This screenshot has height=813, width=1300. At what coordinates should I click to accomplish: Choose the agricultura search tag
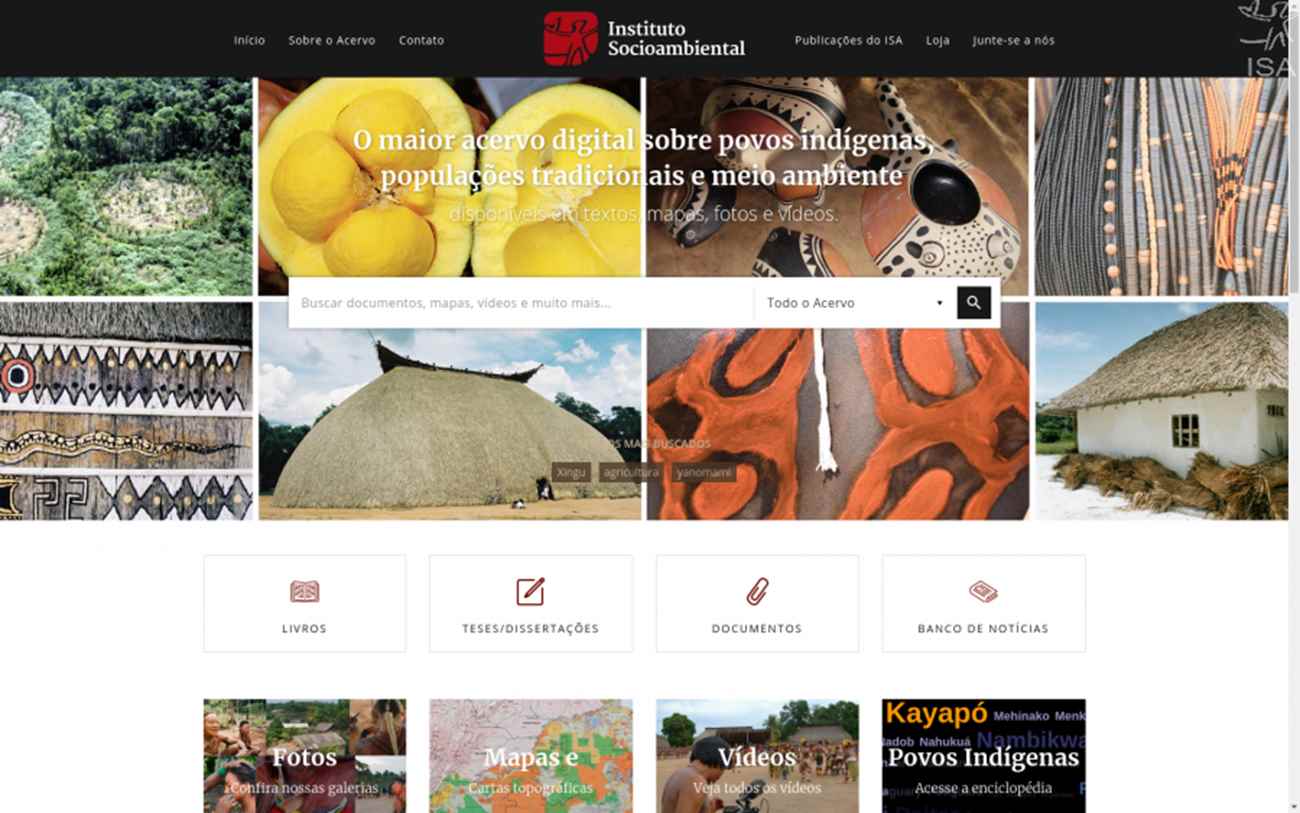coord(631,472)
